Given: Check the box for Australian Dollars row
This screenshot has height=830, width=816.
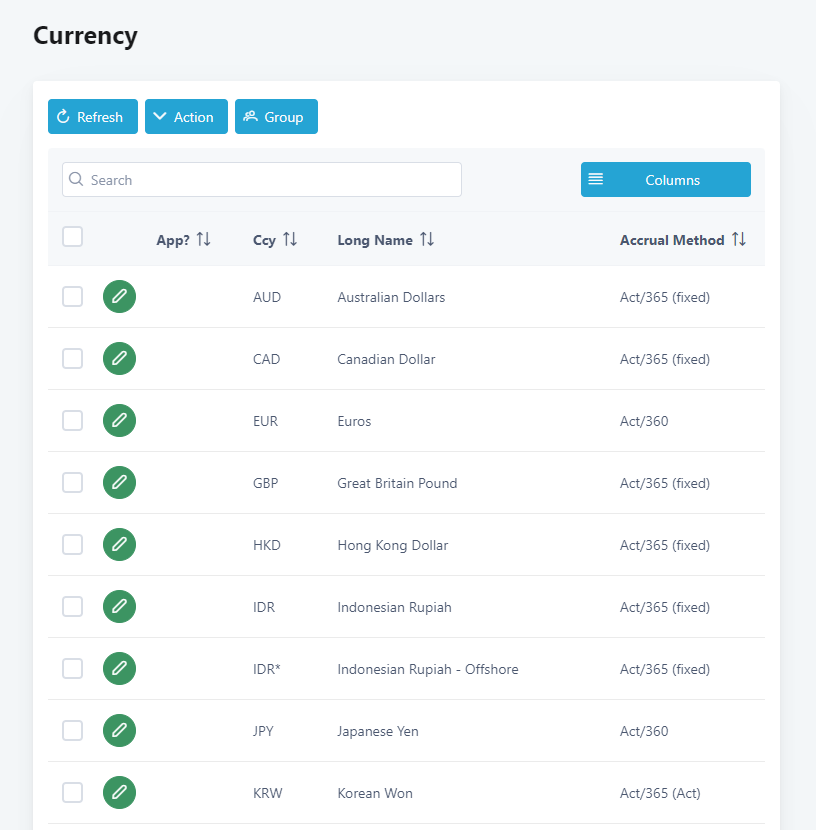Looking at the screenshot, I should [x=72, y=297].
